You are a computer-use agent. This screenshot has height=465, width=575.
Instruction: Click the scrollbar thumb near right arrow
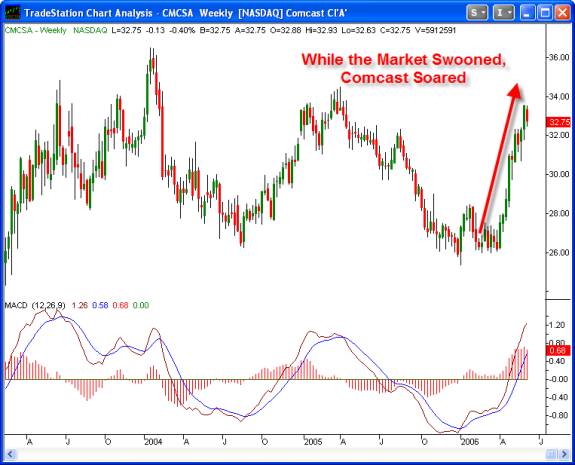(x=551, y=454)
